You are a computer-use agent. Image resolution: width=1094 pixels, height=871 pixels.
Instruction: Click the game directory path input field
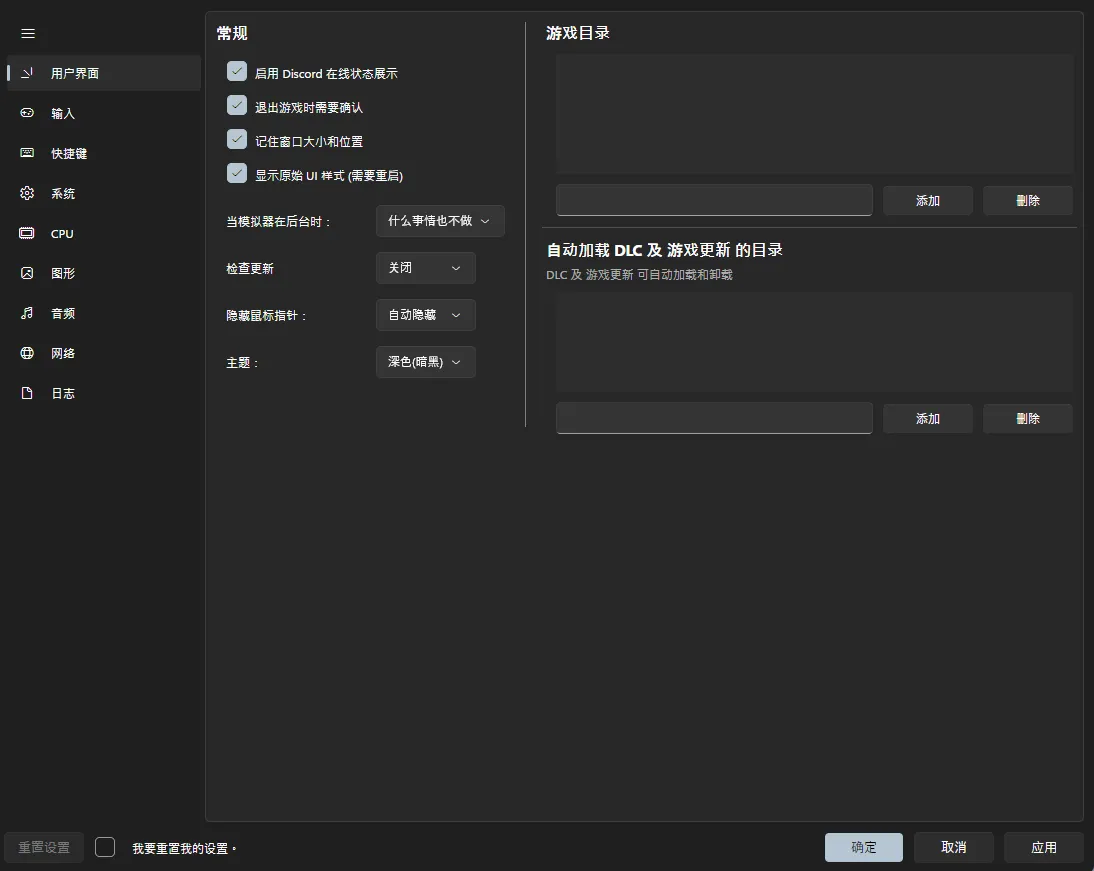coord(713,200)
